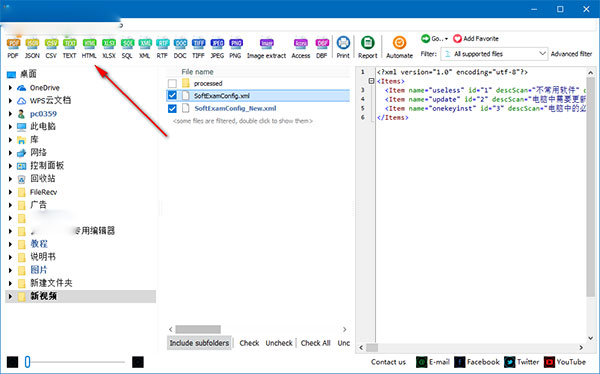Screen dimensions: 600x374
Task: Expand the 控制面板 tree node
Action: [x=10, y=166]
